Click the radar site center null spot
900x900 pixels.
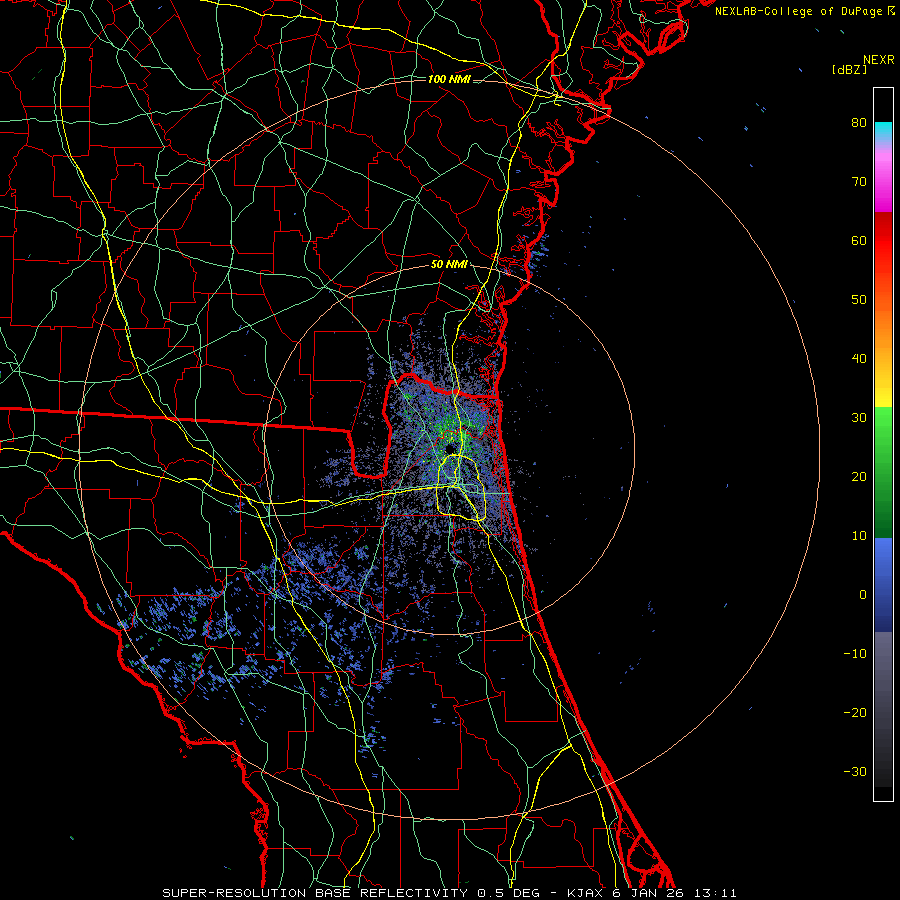tap(449, 448)
